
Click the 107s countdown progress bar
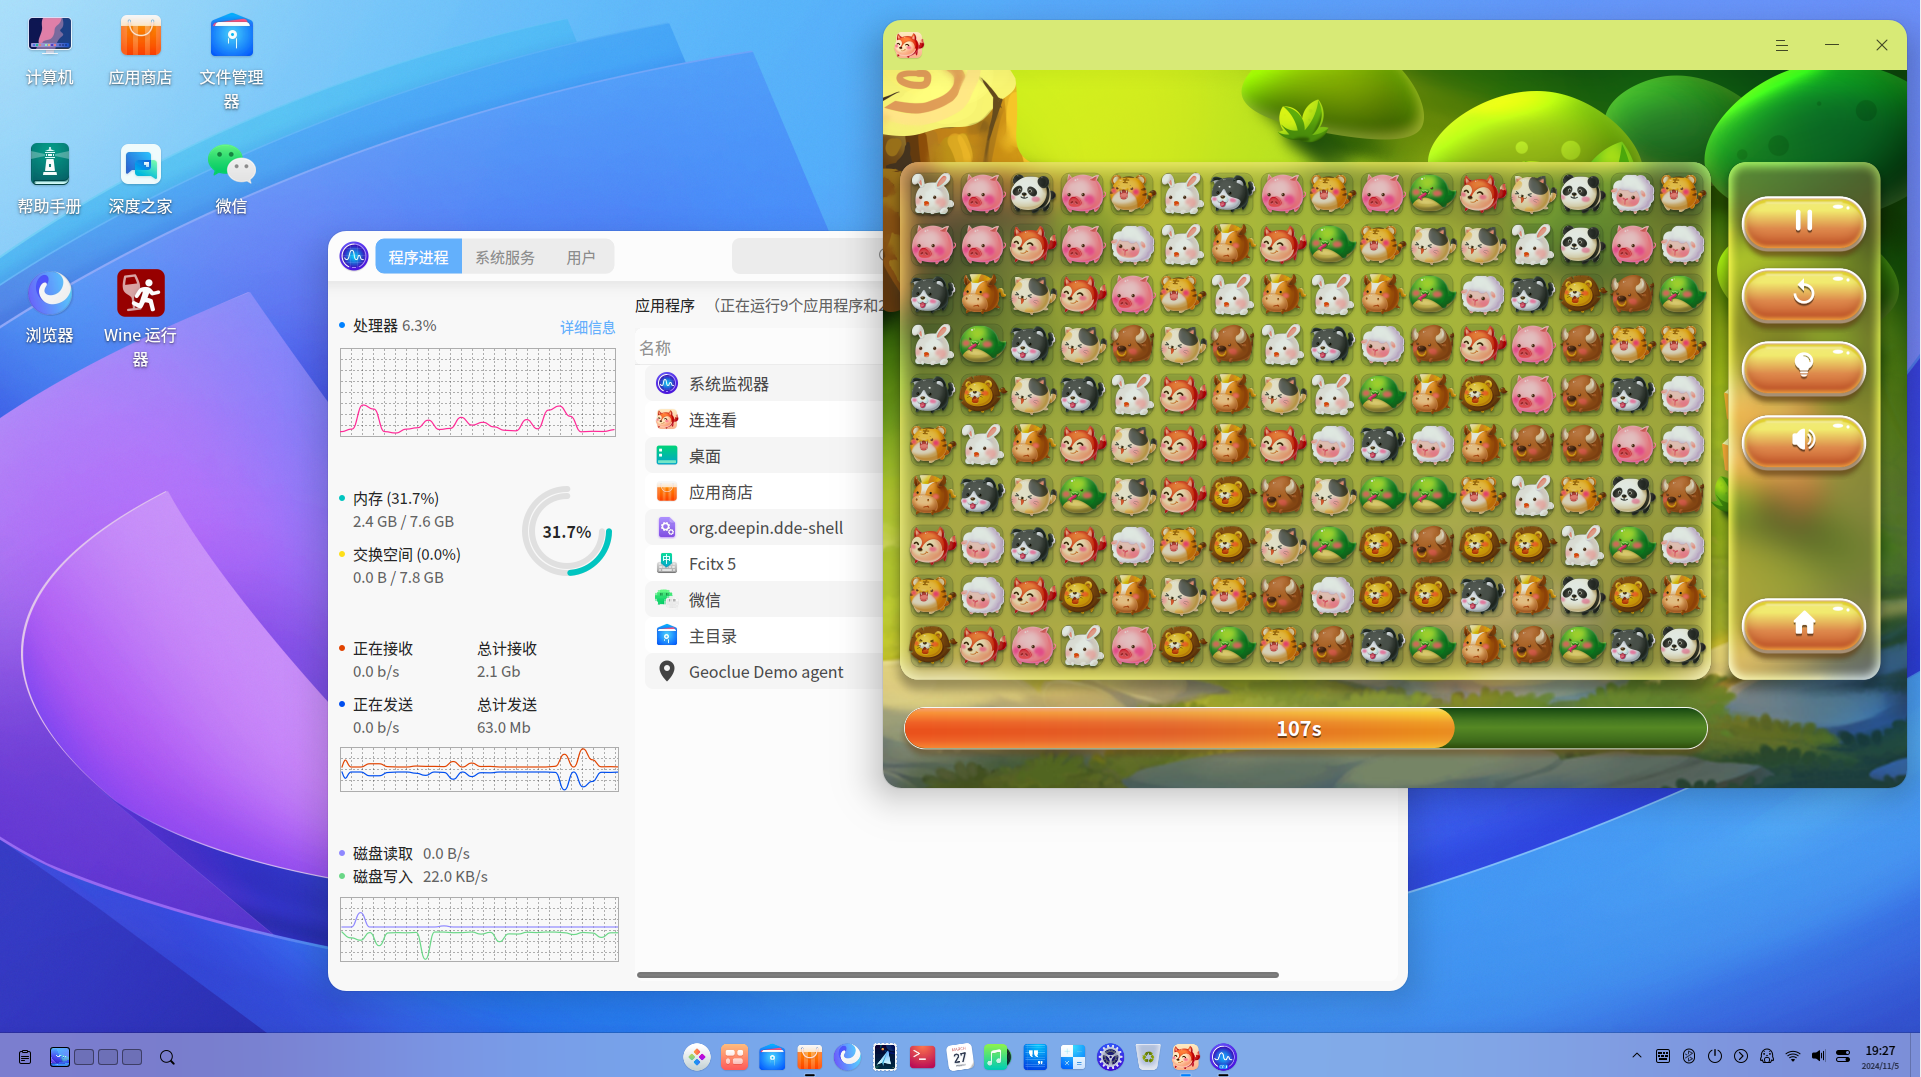click(x=1305, y=728)
